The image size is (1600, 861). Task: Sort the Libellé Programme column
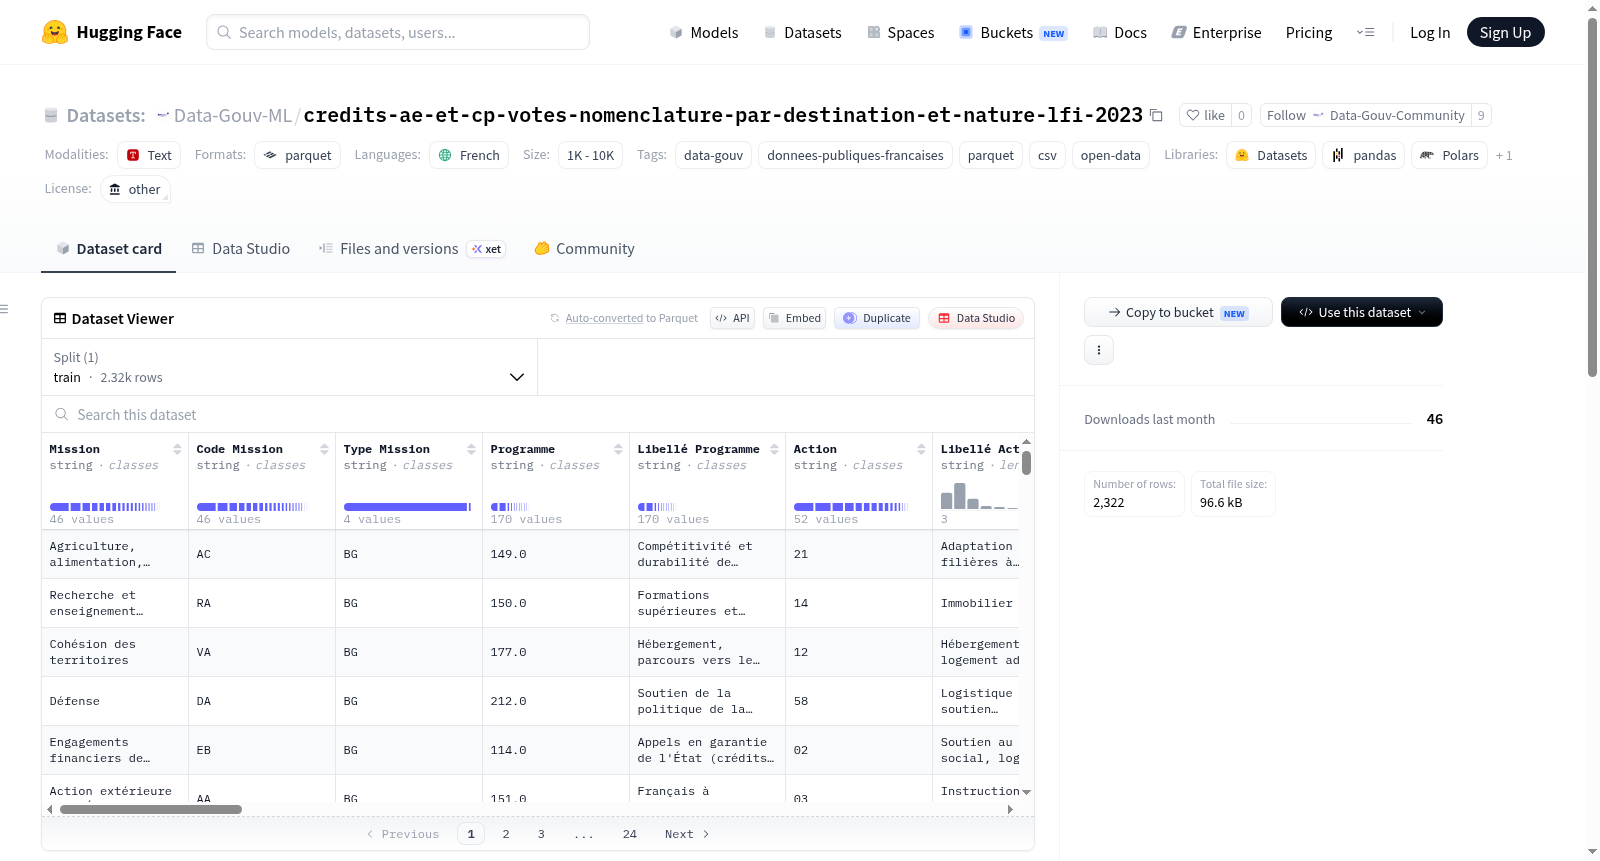point(774,449)
